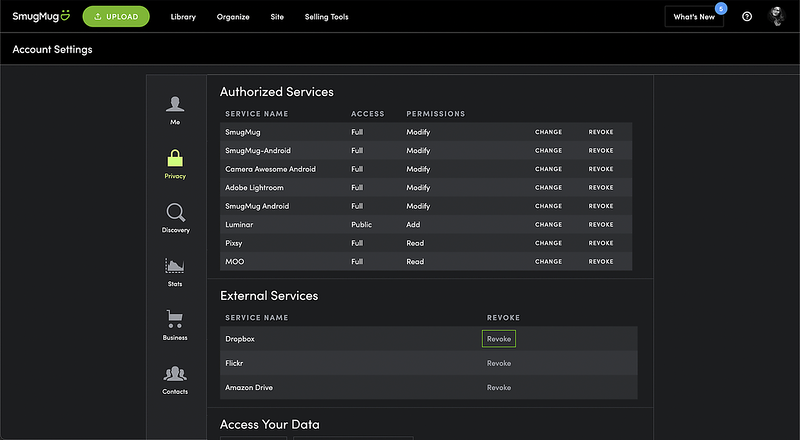Change MOO permissions
Image resolution: width=800 pixels, height=440 pixels.
[x=548, y=261]
